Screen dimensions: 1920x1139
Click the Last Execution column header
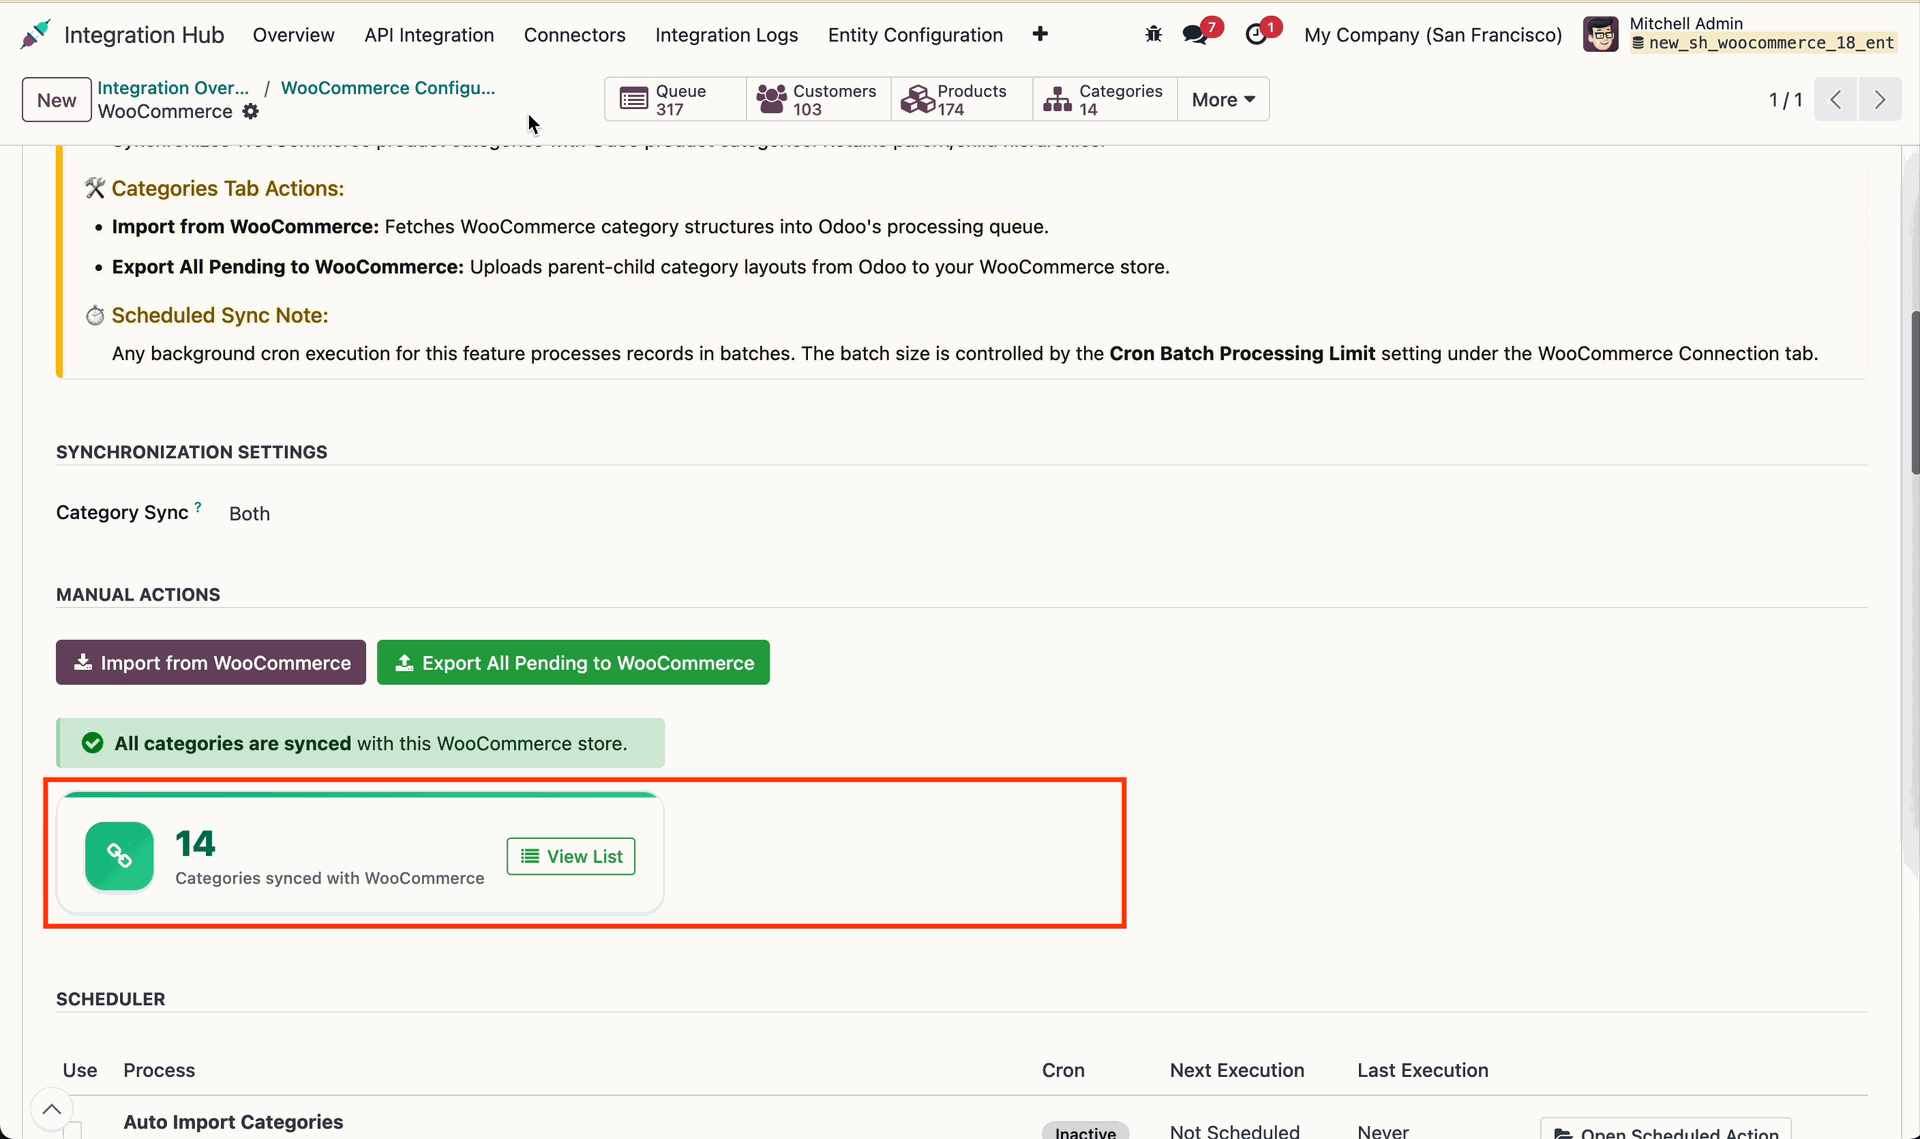click(1423, 1070)
